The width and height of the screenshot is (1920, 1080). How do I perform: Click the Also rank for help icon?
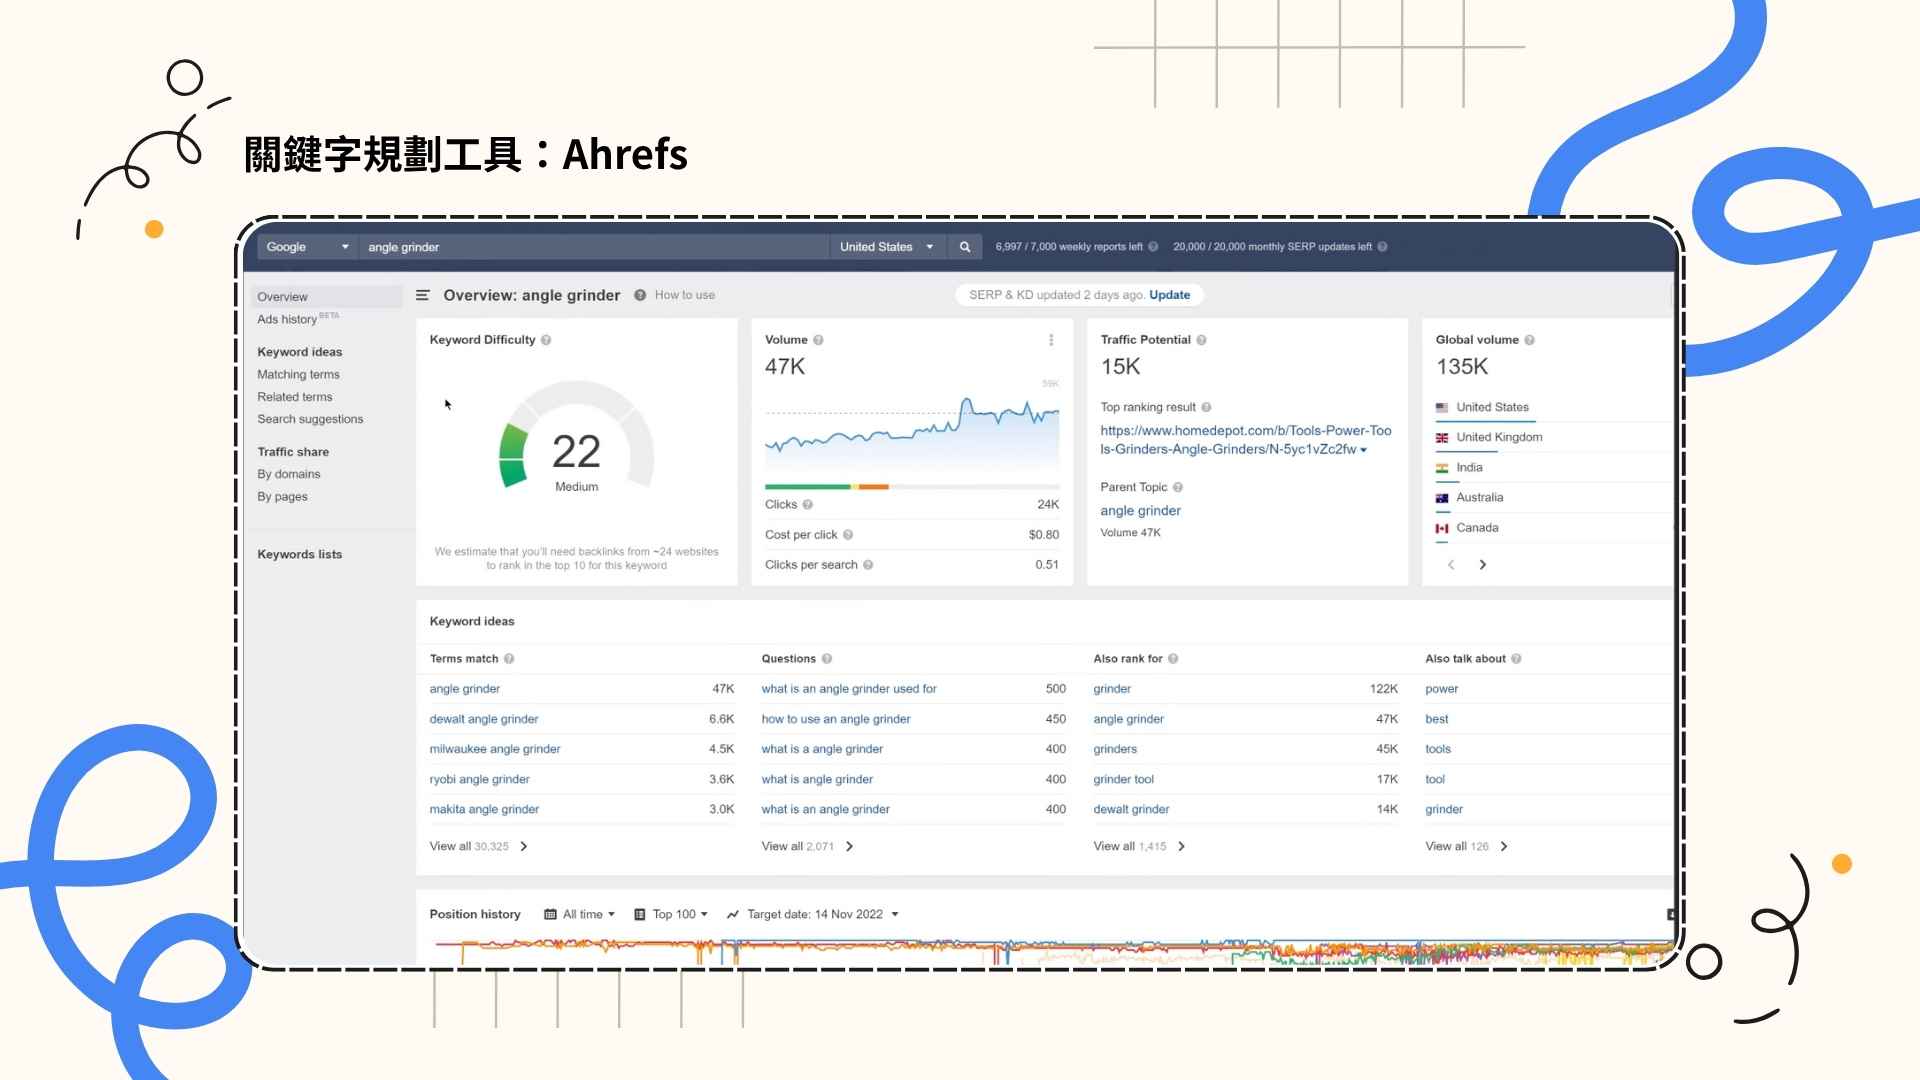[x=1173, y=659]
